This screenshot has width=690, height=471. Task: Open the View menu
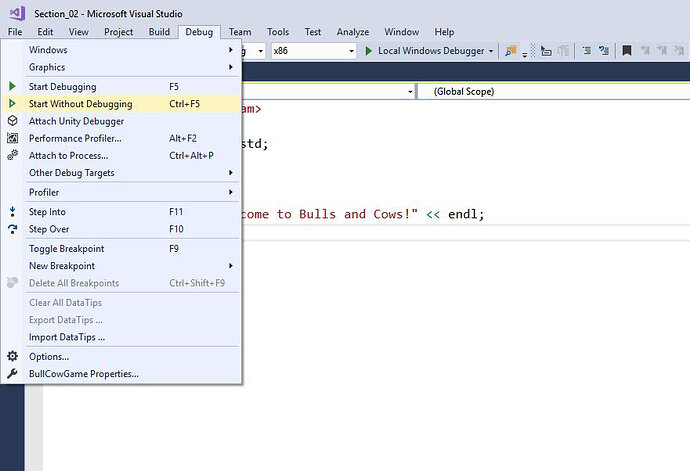pos(78,32)
